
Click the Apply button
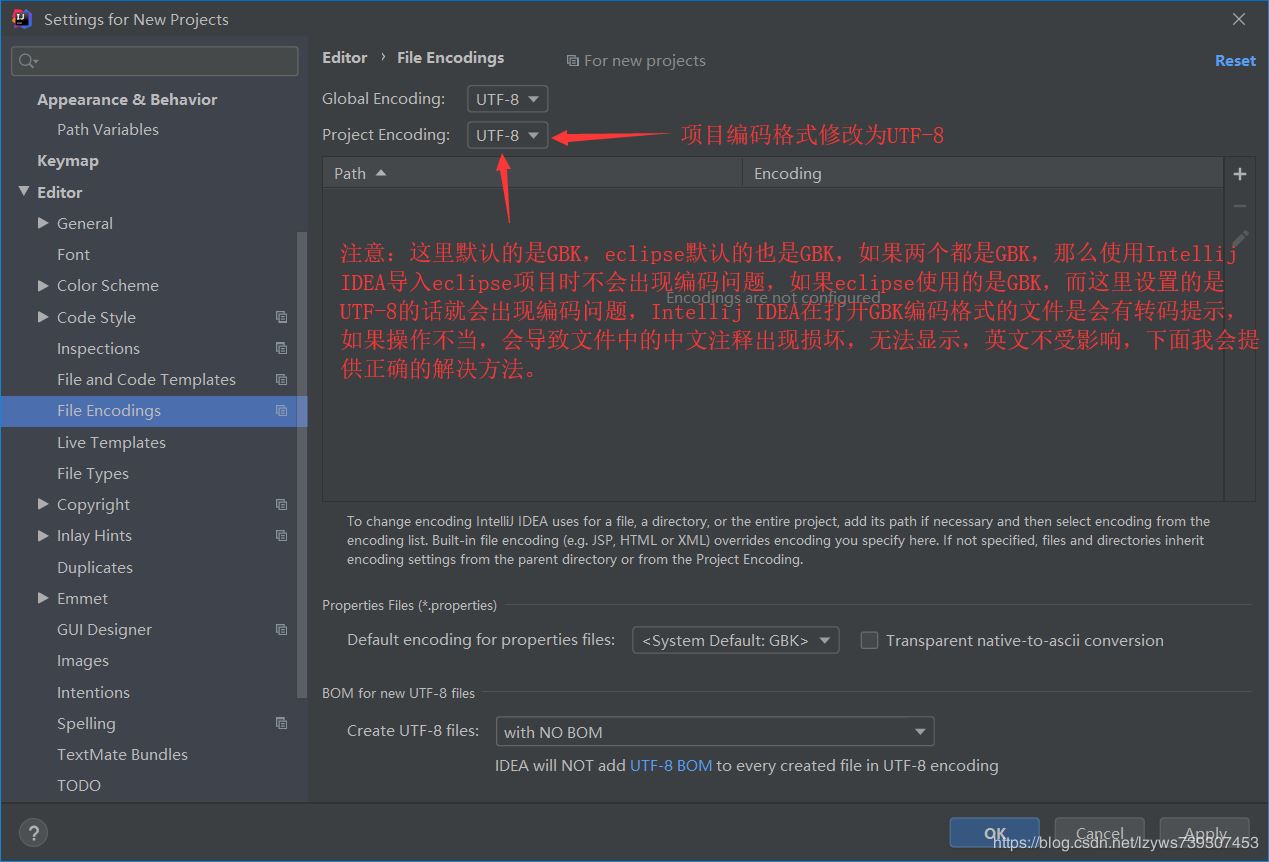(x=1205, y=833)
